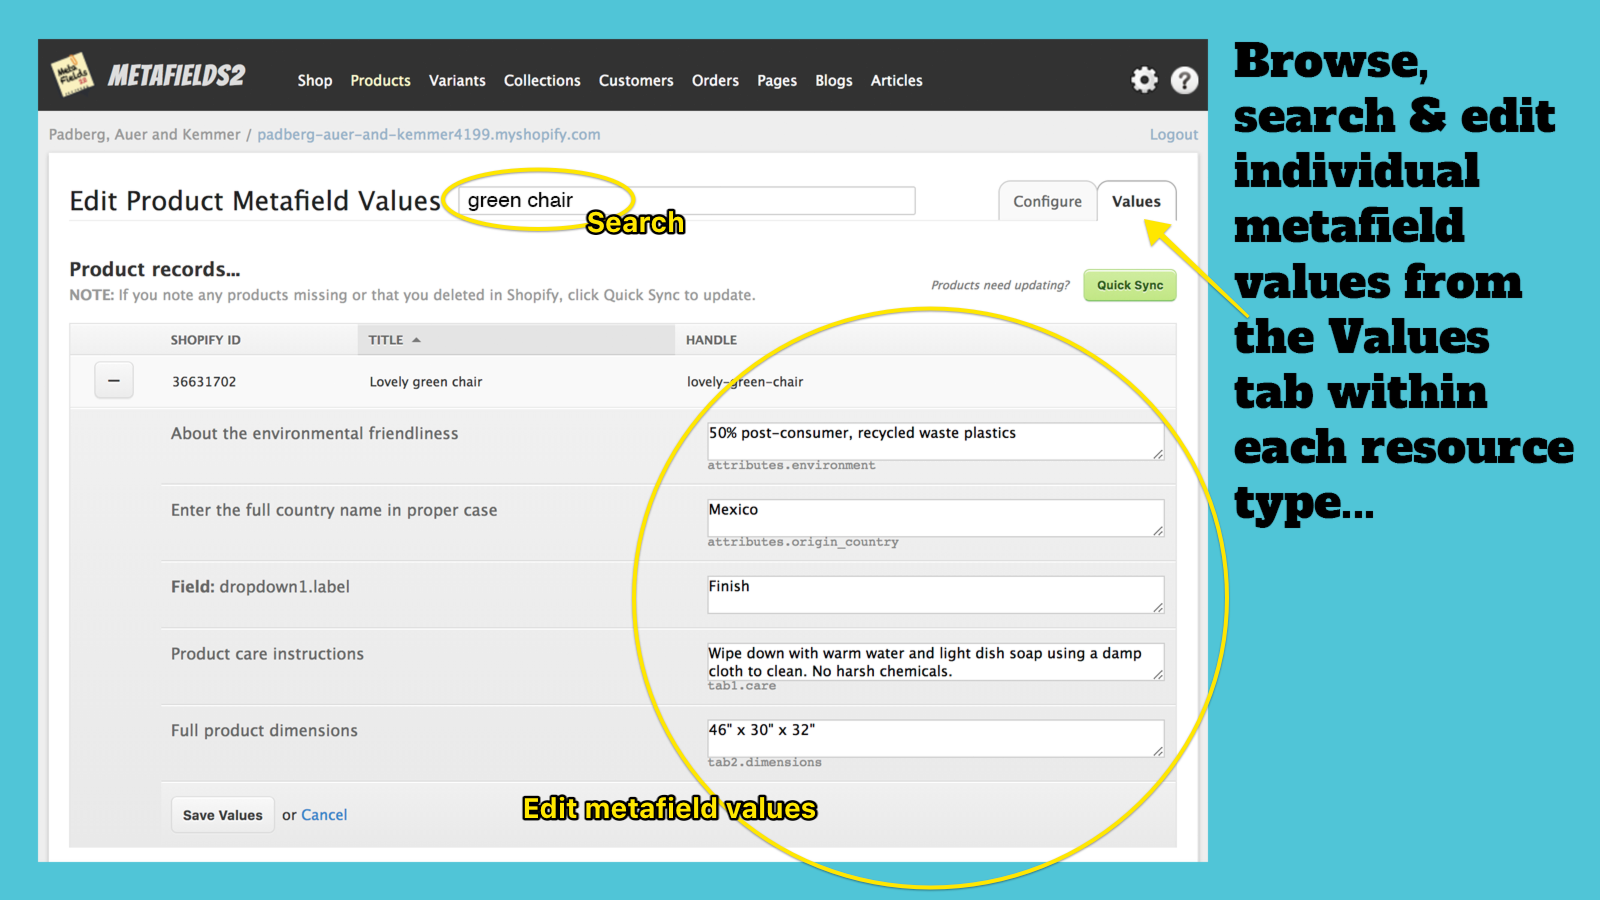Edit the full product dimensions field

[x=935, y=737]
